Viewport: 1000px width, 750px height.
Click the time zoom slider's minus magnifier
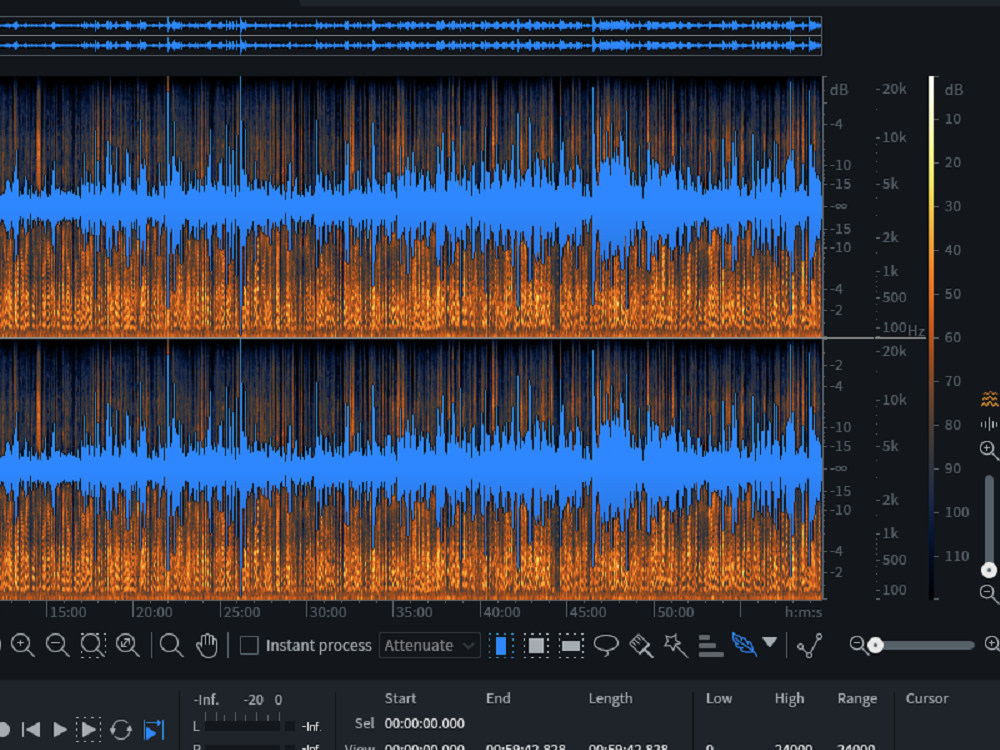(857, 645)
